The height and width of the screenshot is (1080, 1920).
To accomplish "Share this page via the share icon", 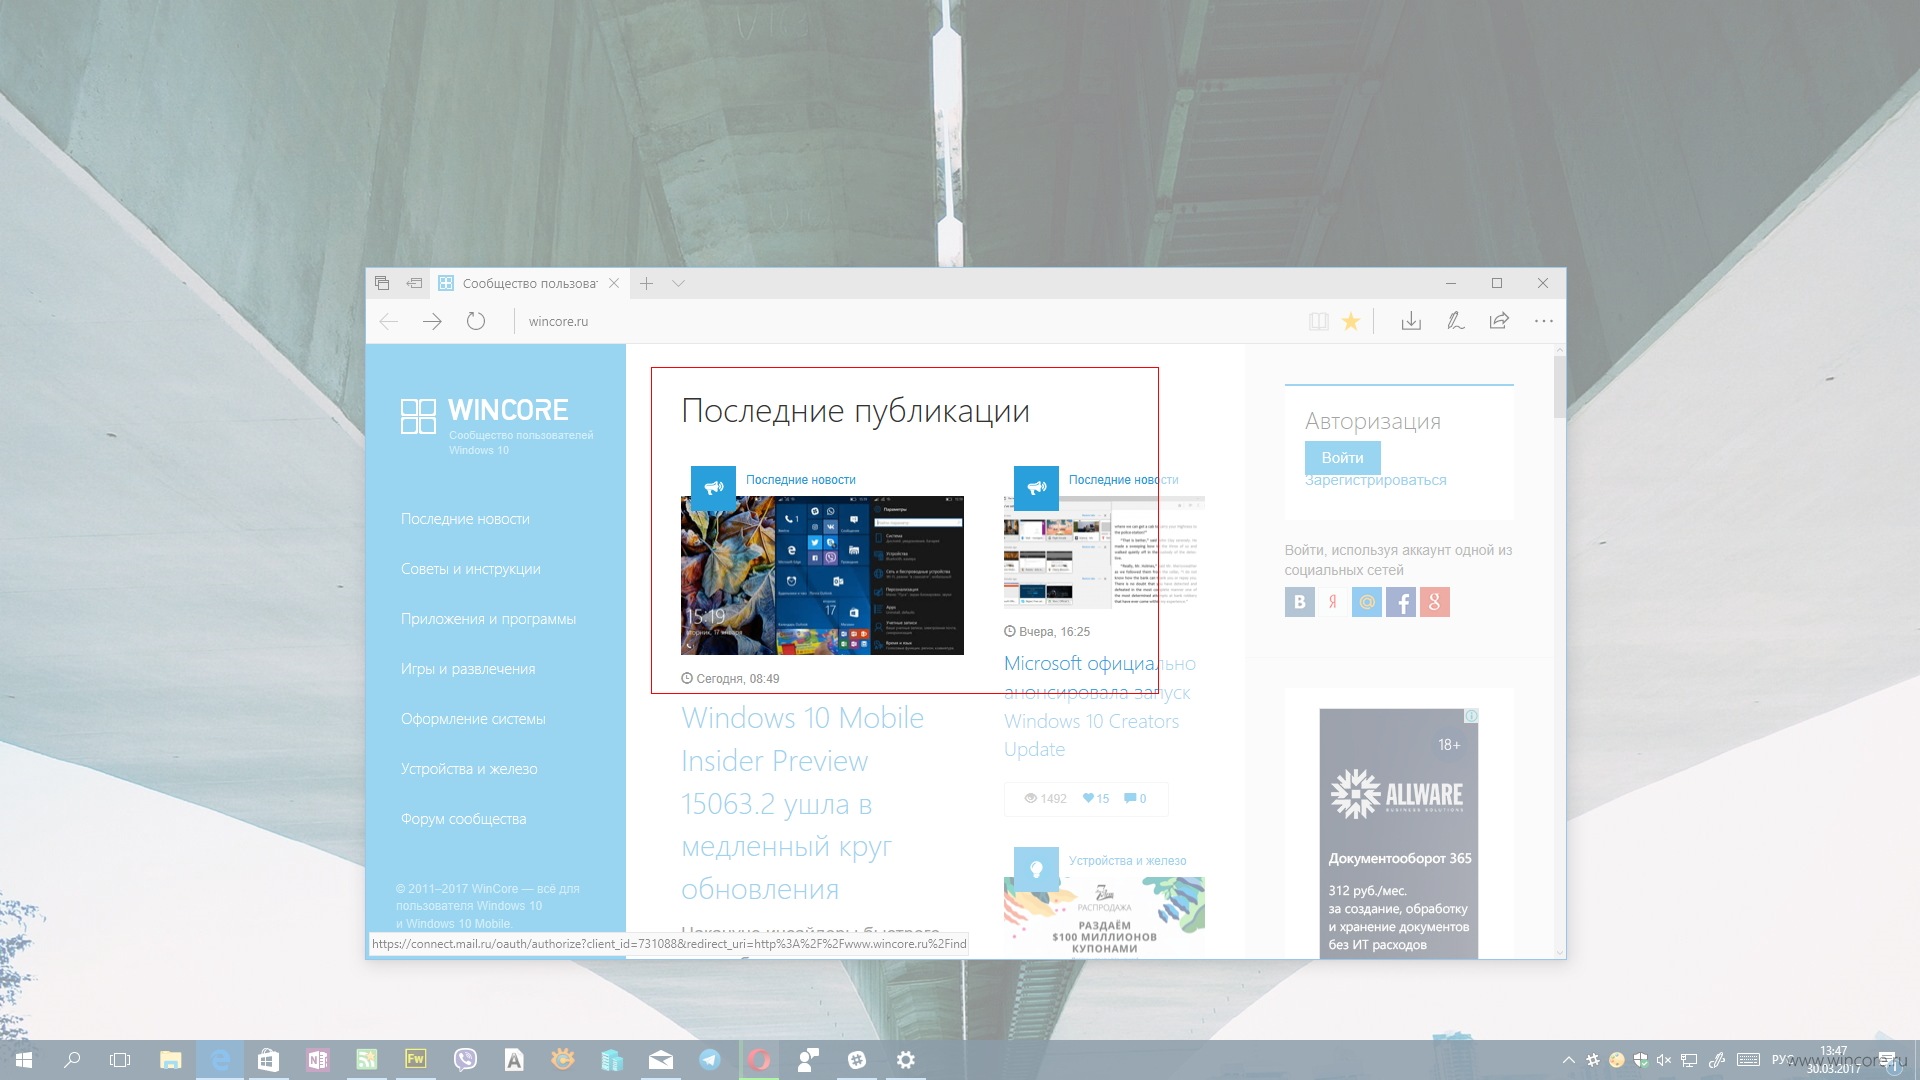I will point(1499,321).
